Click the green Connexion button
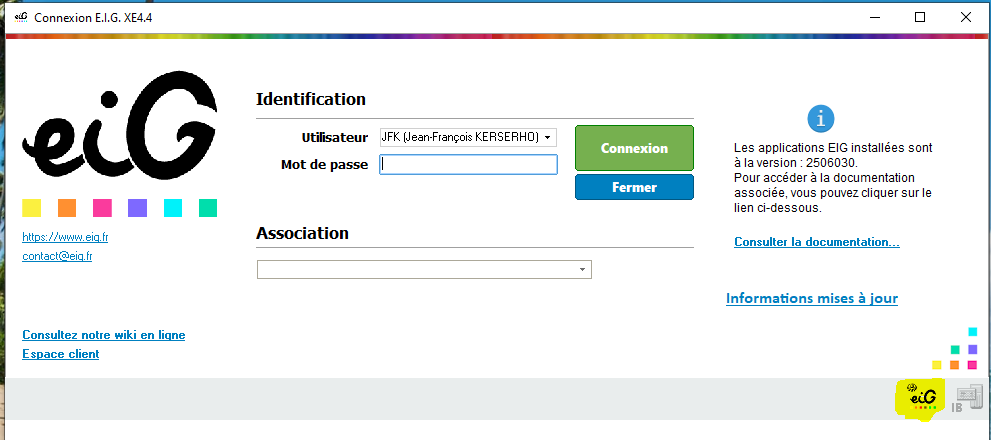 point(635,149)
